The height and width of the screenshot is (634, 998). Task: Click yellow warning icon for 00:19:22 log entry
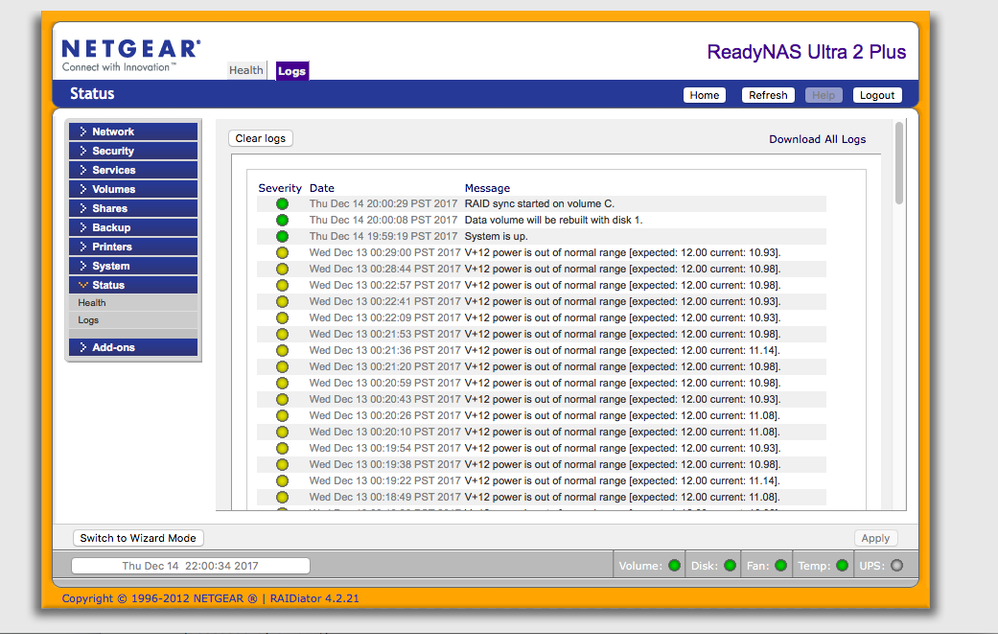(x=282, y=481)
